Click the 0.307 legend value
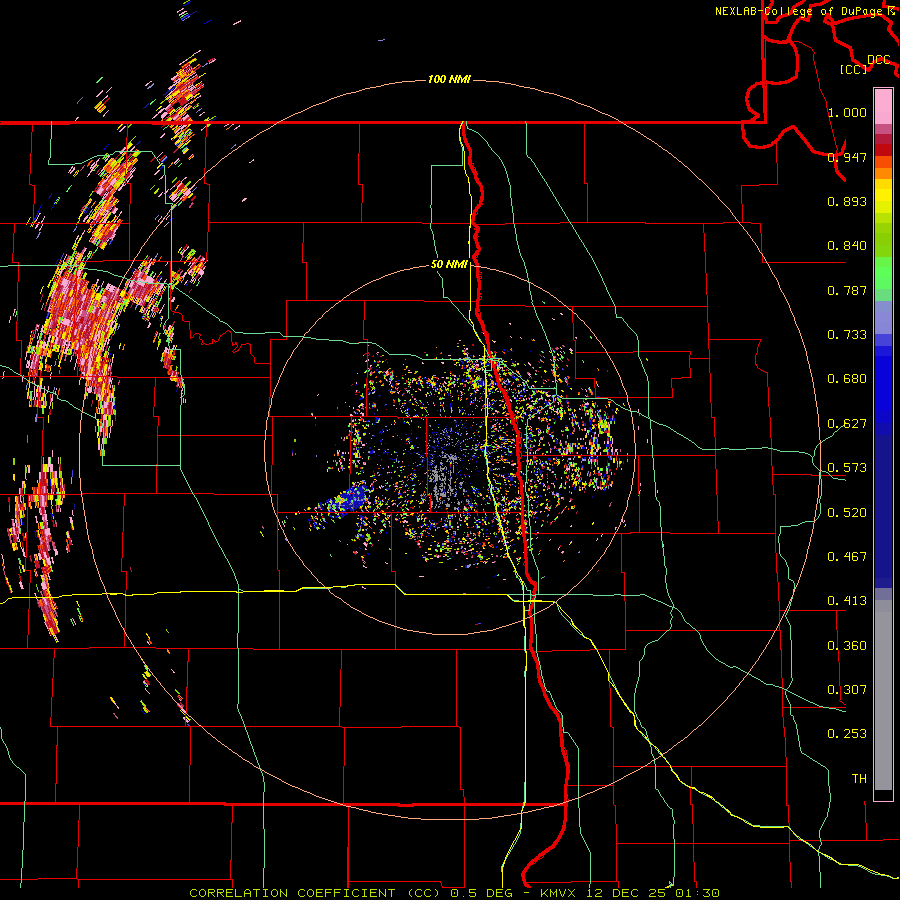The width and height of the screenshot is (900, 900). [847, 690]
